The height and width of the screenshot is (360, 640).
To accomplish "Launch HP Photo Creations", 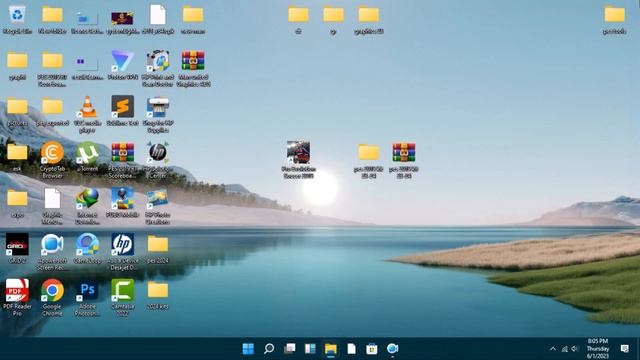I will [158, 198].
